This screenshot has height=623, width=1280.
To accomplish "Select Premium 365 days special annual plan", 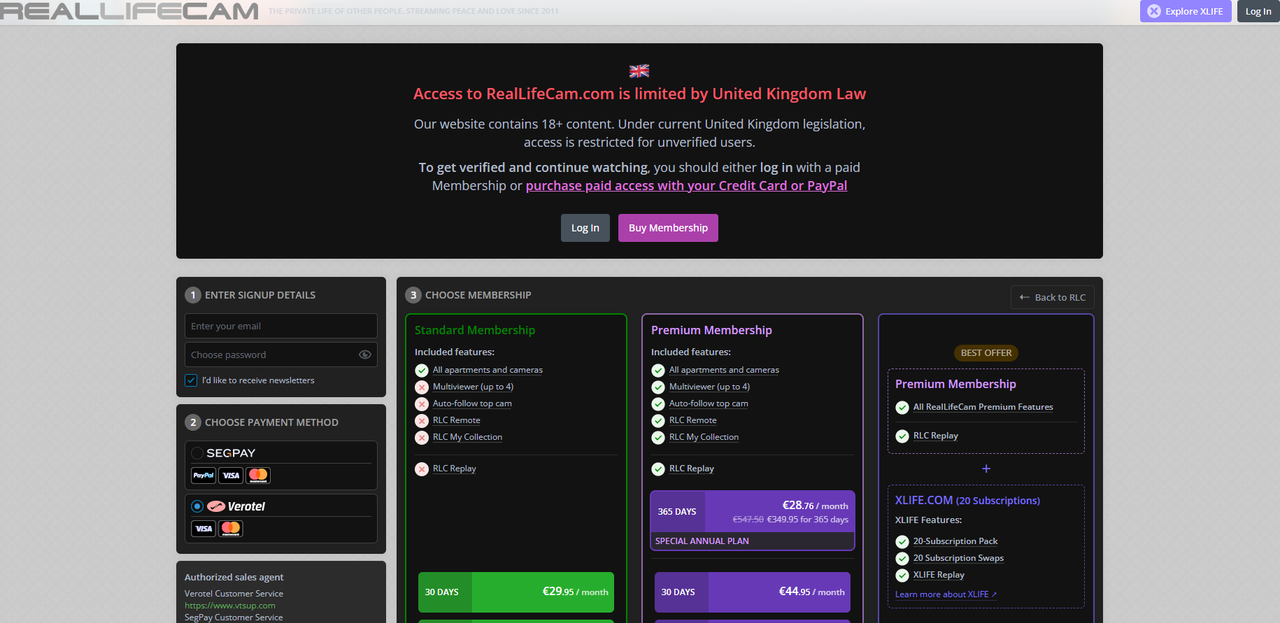I will 752,520.
